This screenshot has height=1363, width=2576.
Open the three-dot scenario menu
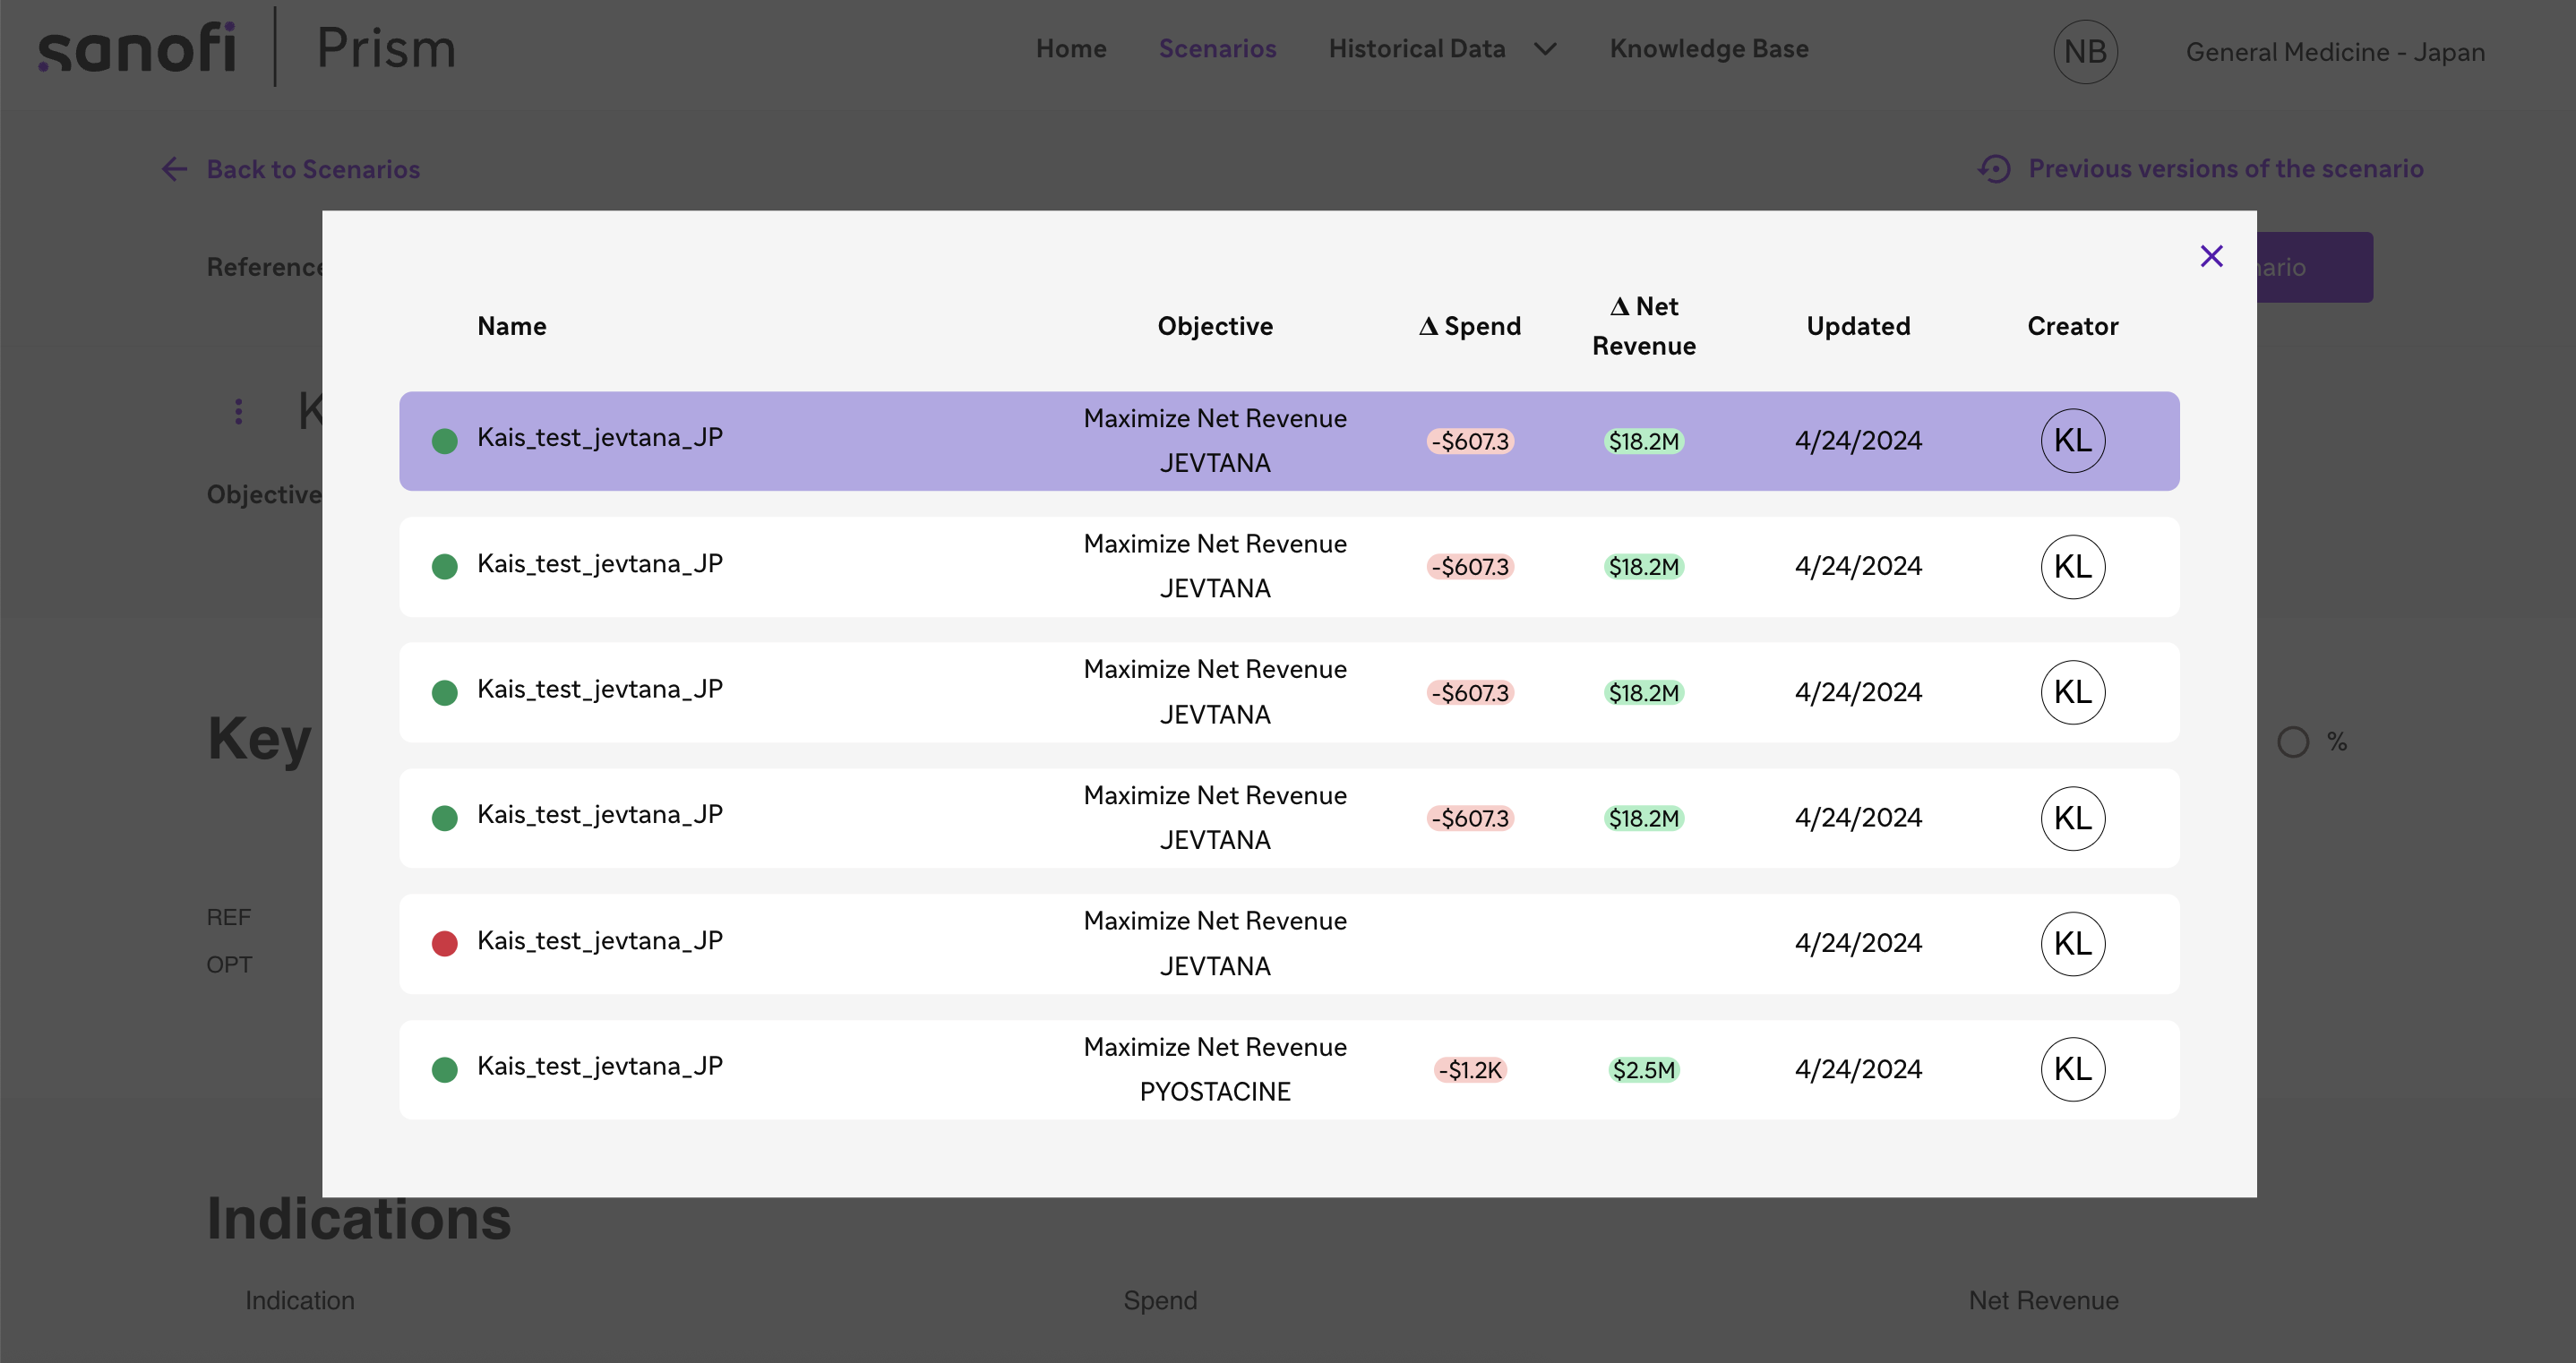[x=238, y=411]
